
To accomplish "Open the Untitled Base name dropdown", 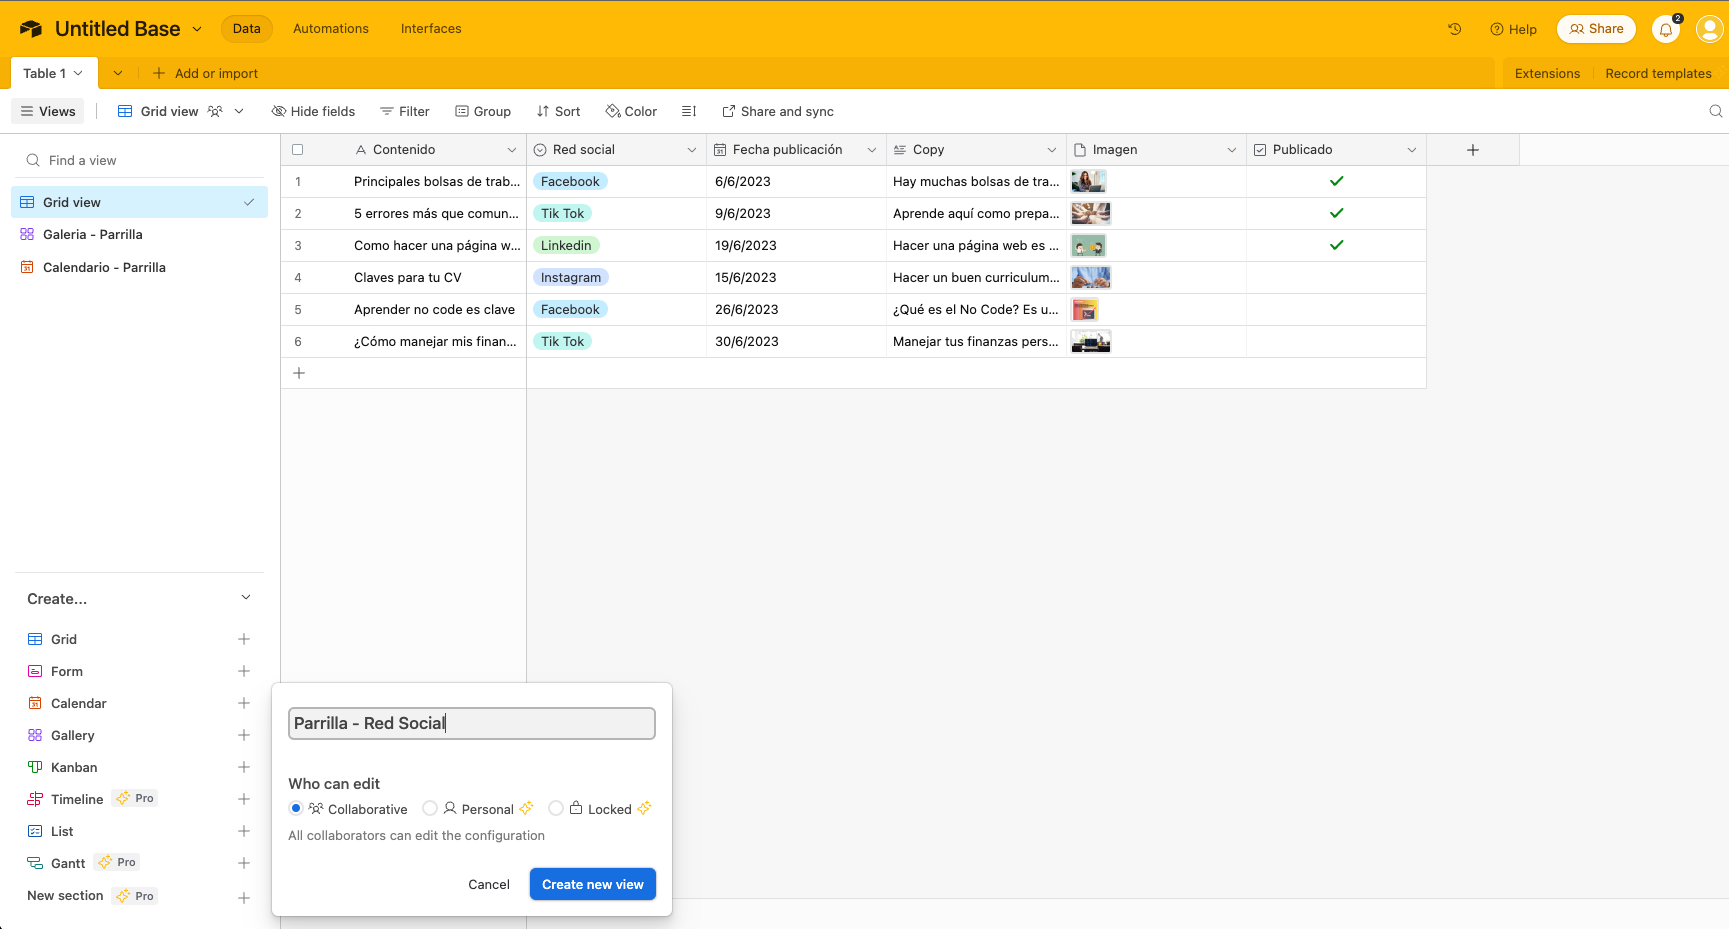I will point(197,29).
